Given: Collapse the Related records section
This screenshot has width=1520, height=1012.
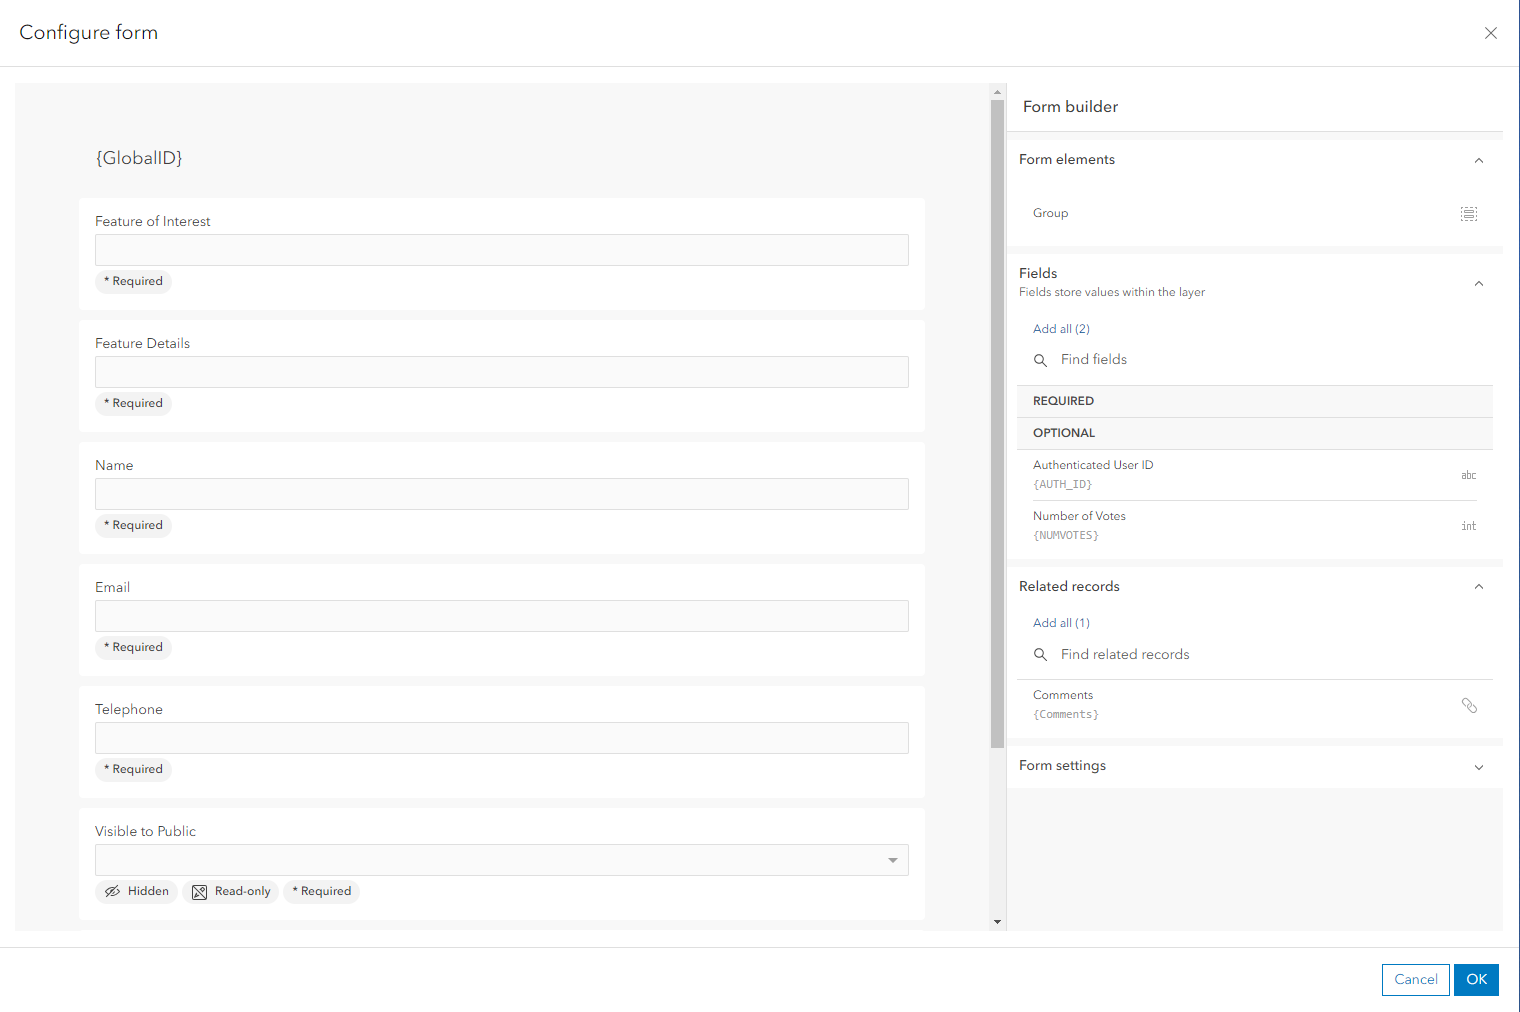Looking at the screenshot, I should [x=1478, y=587].
